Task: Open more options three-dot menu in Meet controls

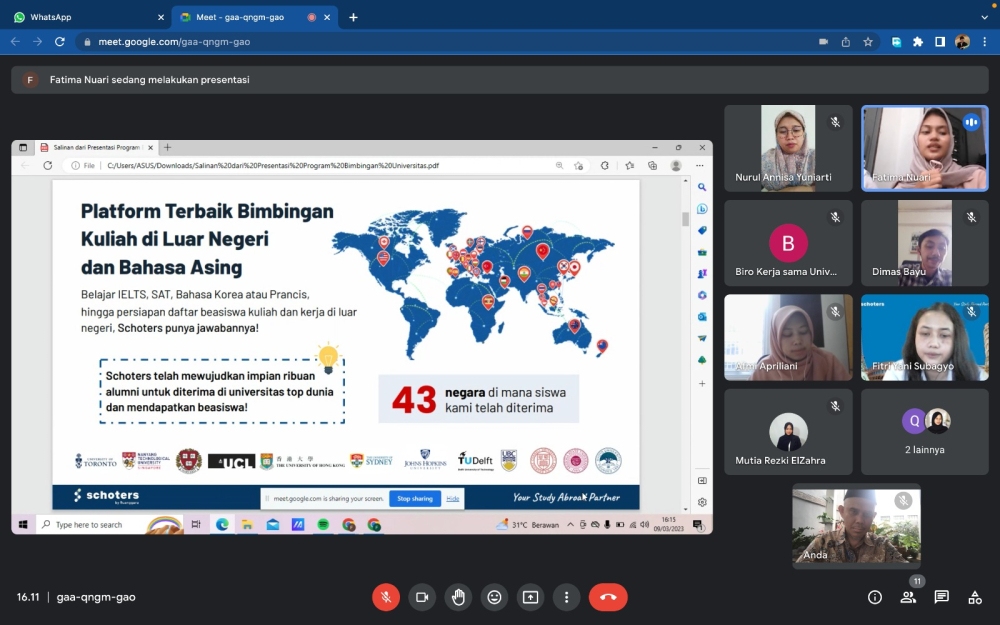Action: (x=566, y=598)
